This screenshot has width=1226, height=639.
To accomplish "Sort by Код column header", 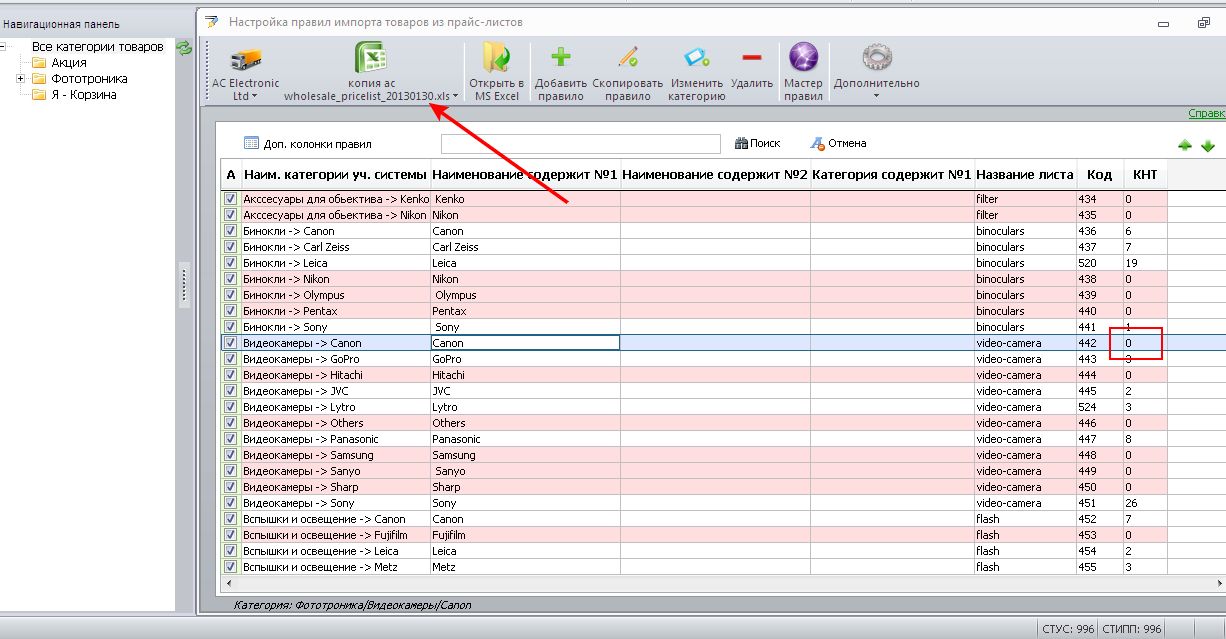I will 1099,175.
